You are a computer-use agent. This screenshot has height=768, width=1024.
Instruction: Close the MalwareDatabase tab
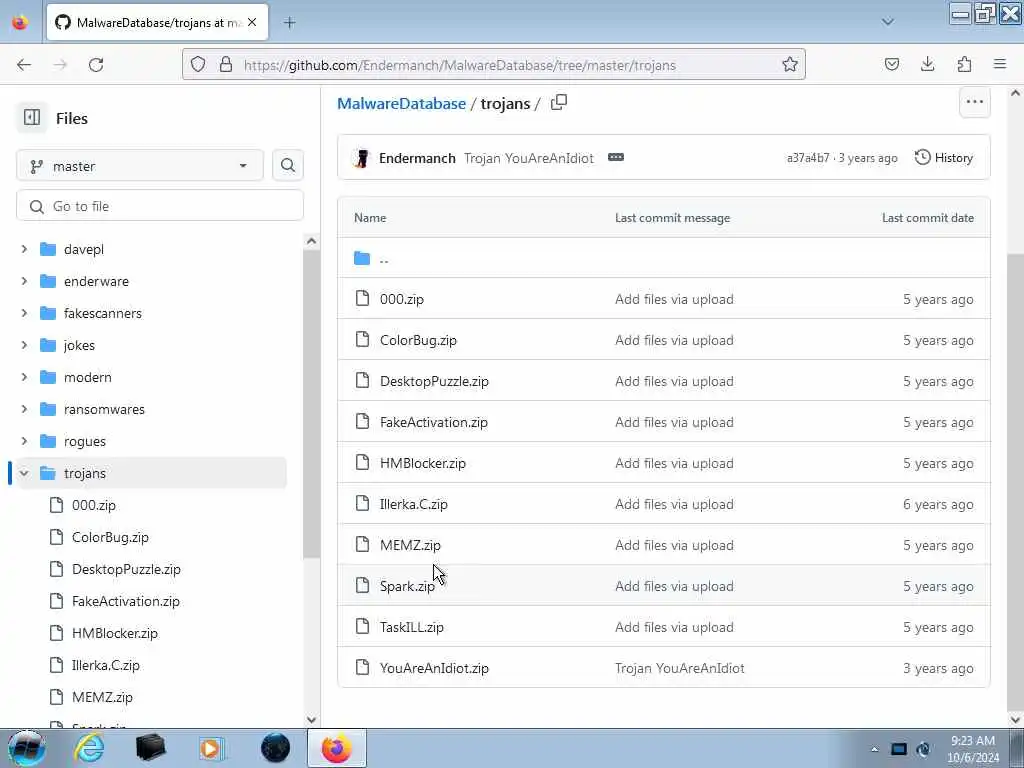click(252, 22)
